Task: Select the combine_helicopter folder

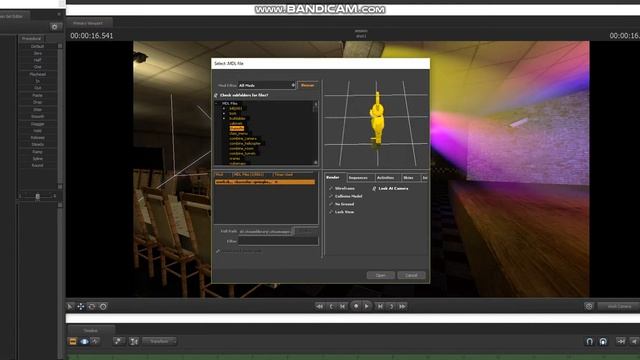Action: click(245, 144)
